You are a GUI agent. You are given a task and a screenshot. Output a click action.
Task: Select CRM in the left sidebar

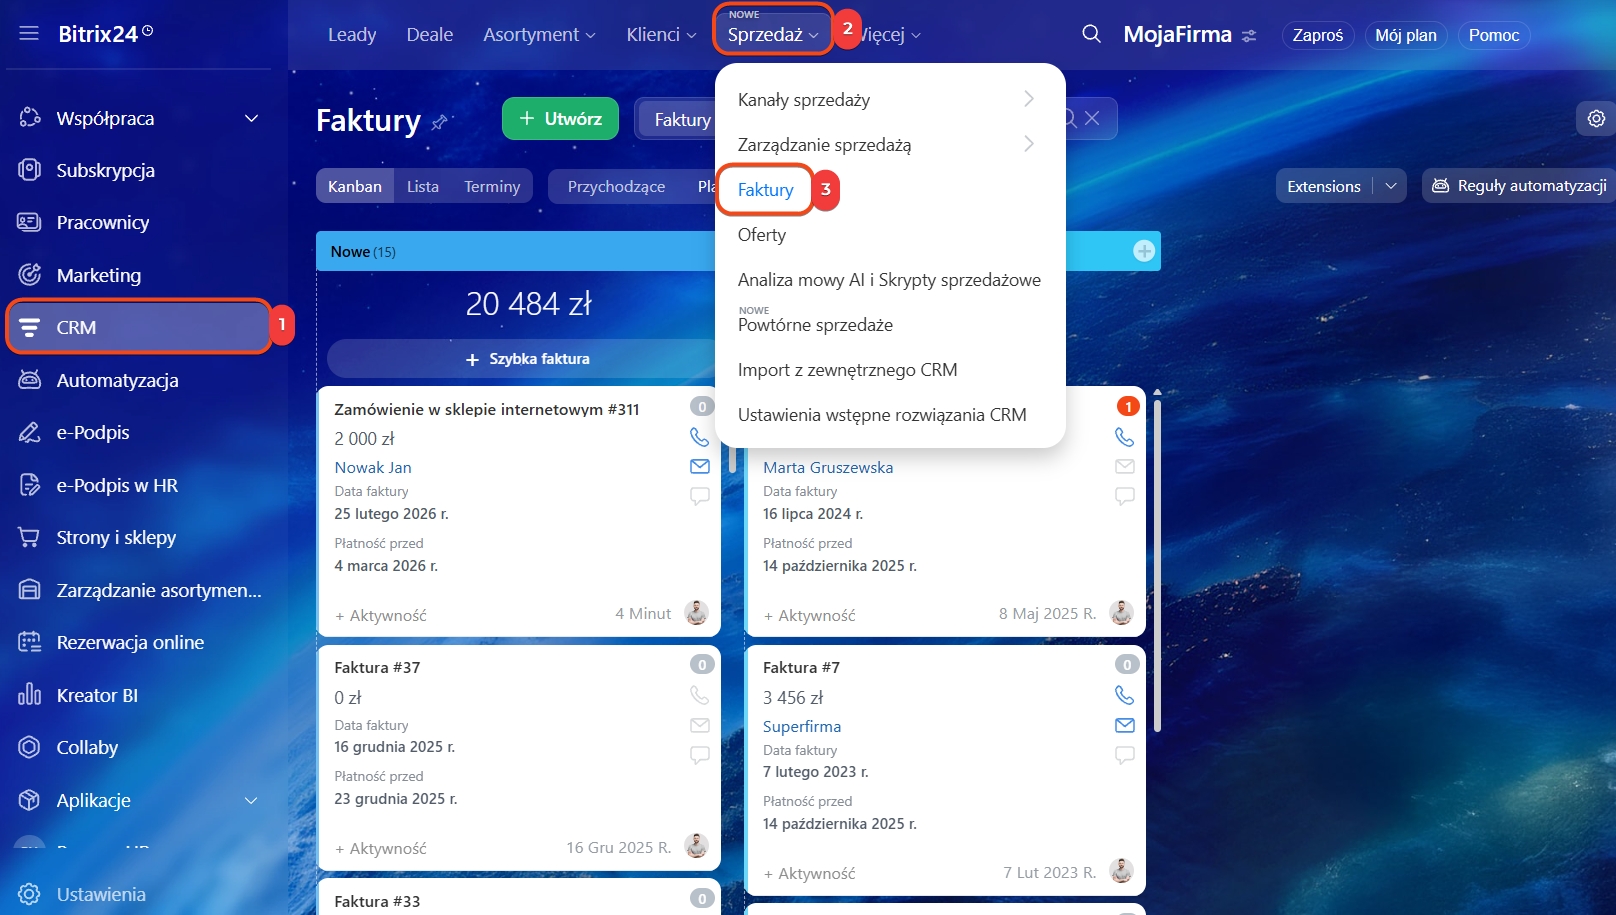[138, 327]
